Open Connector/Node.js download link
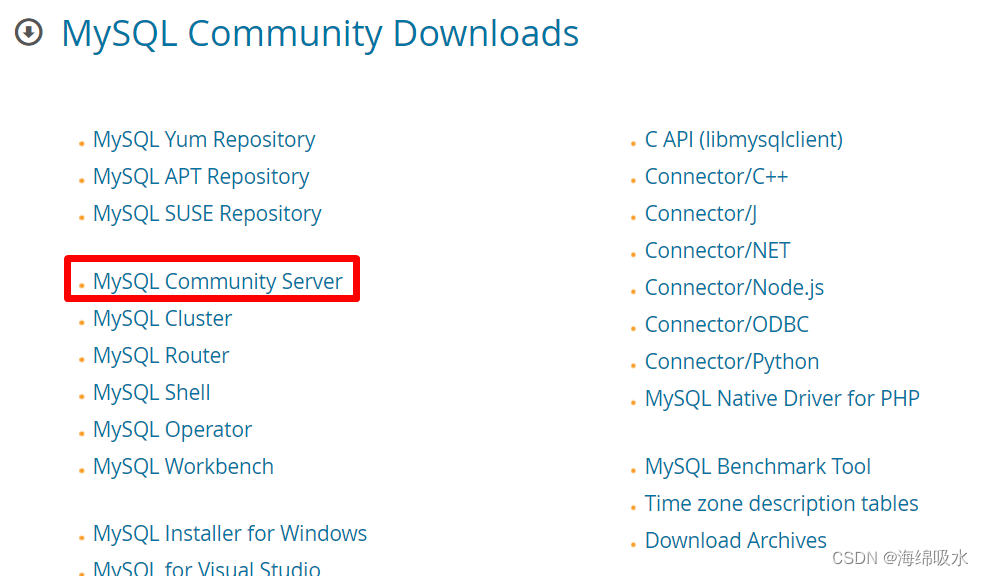Image resolution: width=984 pixels, height=576 pixels. [x=734, y=288]
